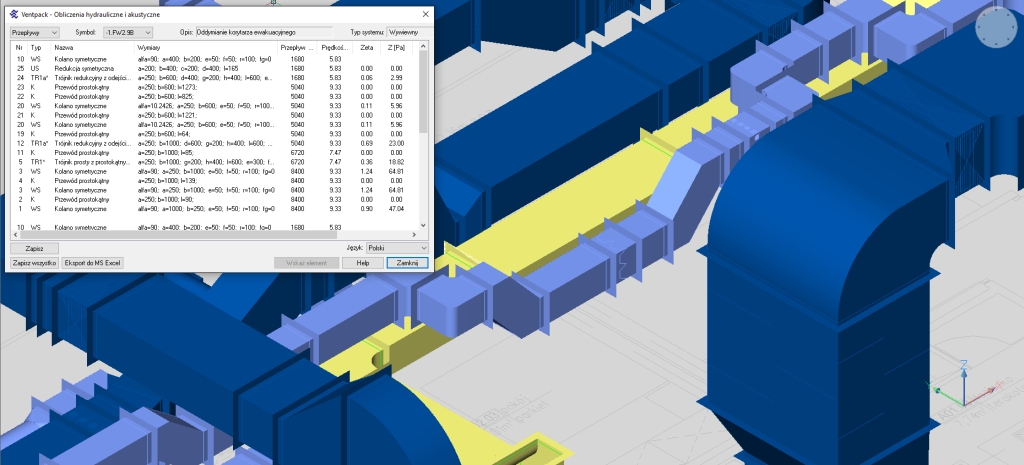Screen dimensions: 1024x465
Task: Click the view navigation compass widget
Action: click(995, 29)
